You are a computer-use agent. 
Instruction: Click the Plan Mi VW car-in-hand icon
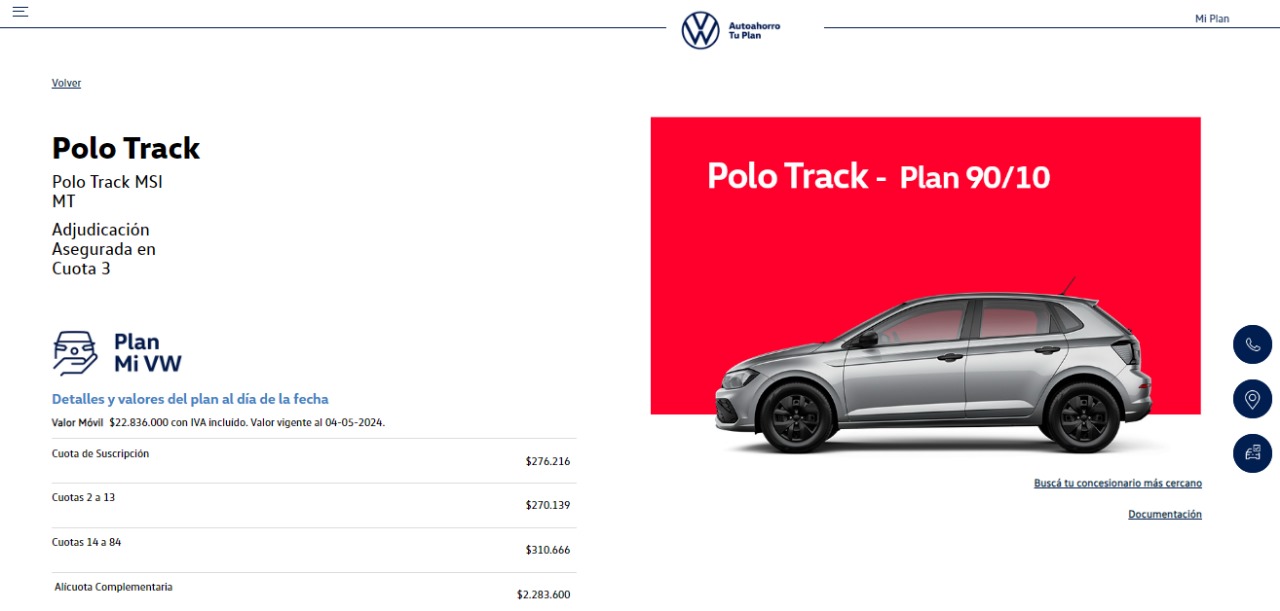coord(76,352)
